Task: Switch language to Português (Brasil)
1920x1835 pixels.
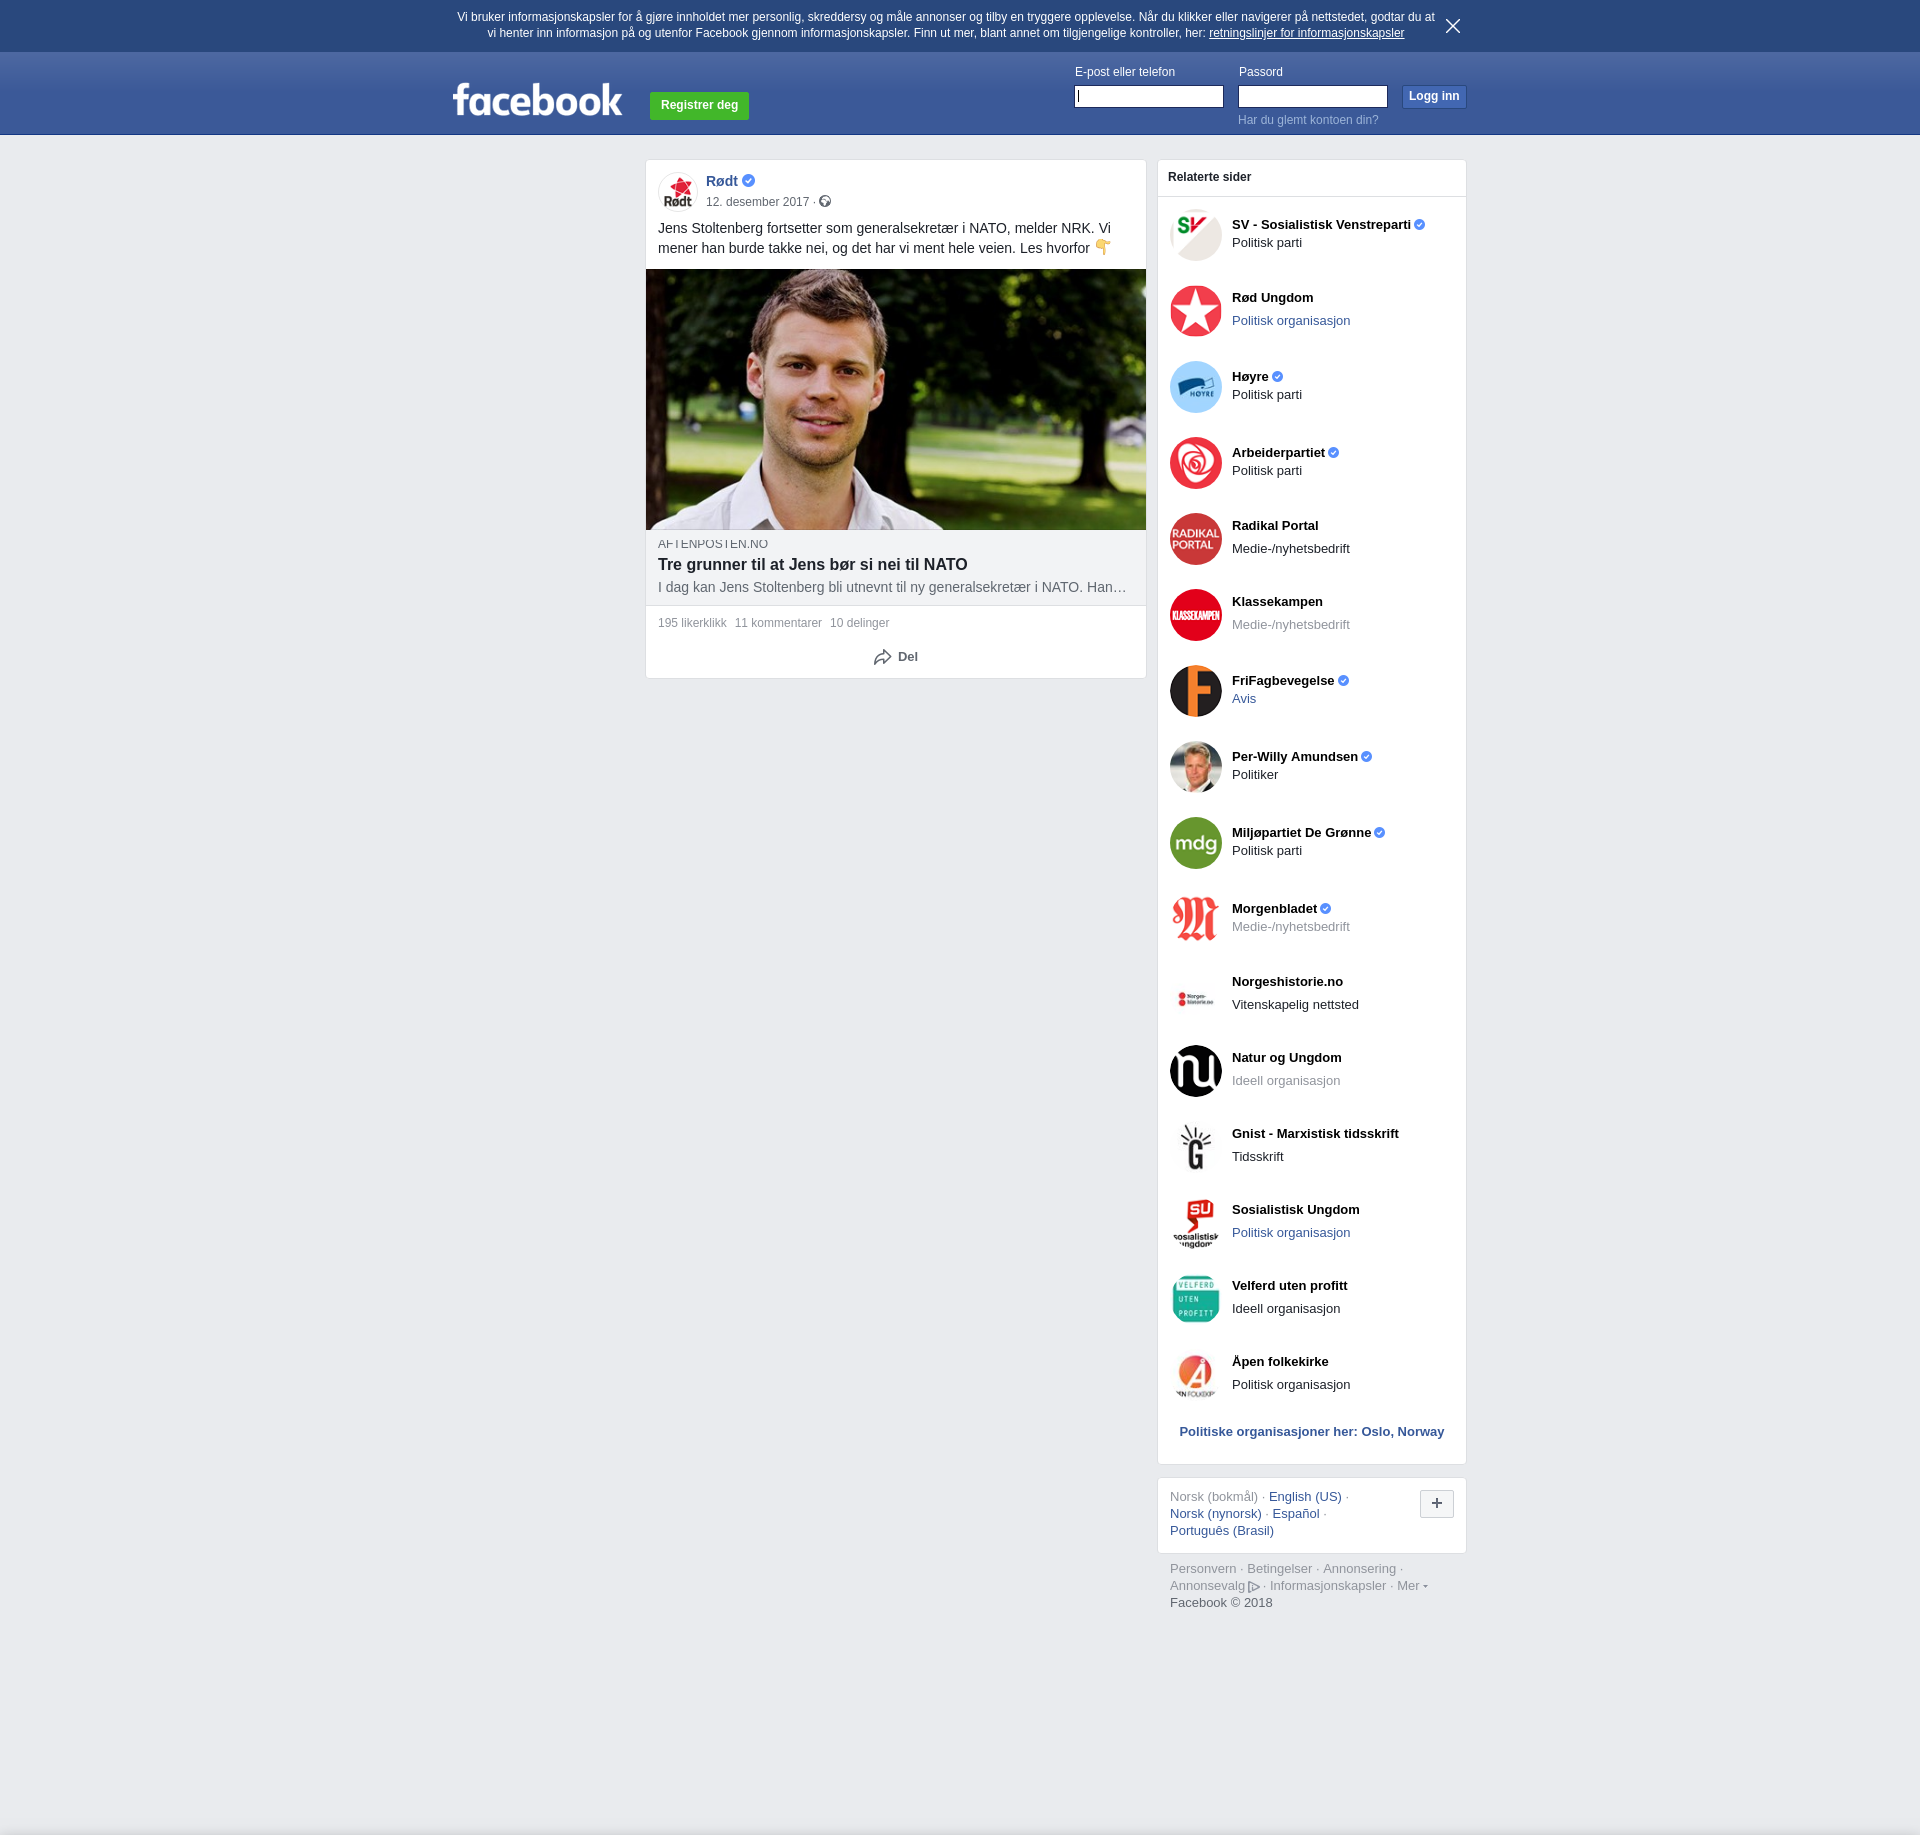Action: [x=1222, y=1531]
